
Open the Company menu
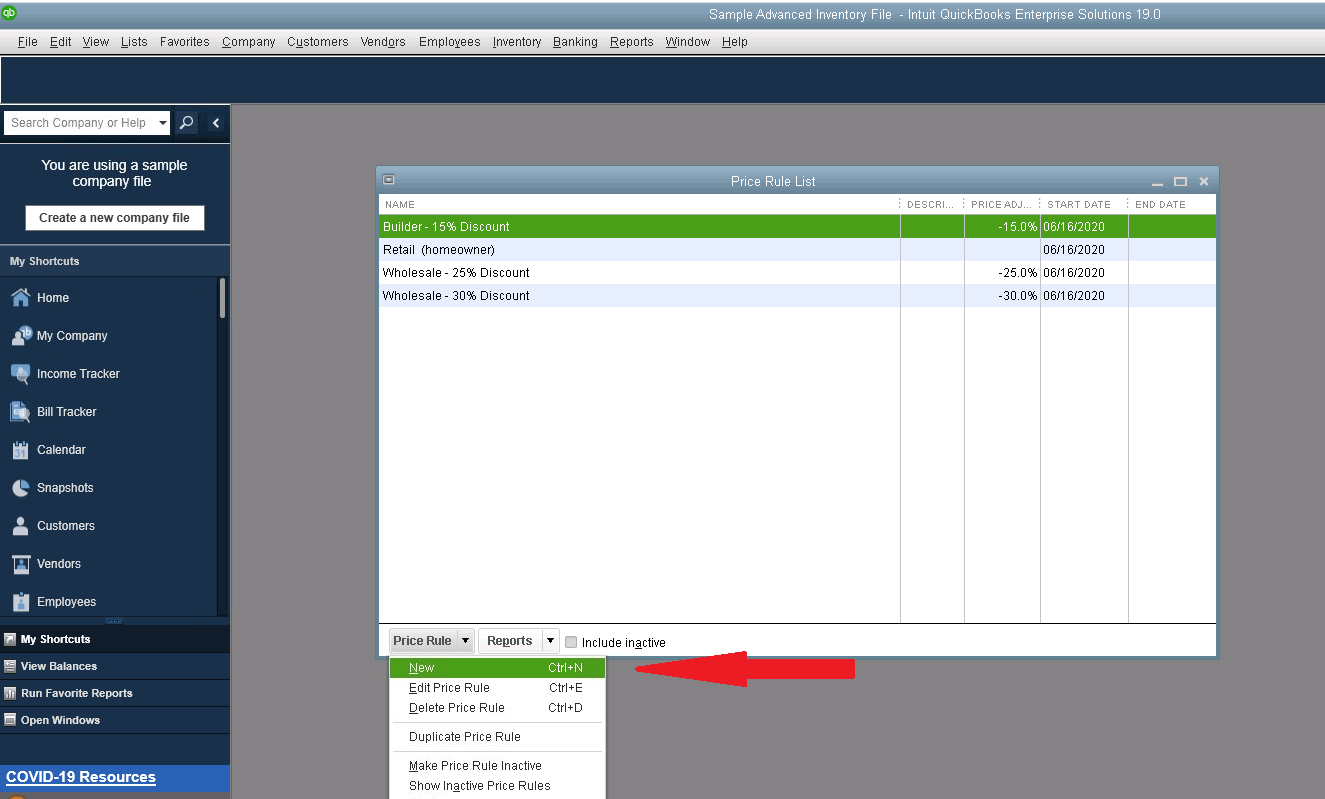[249, 42]
